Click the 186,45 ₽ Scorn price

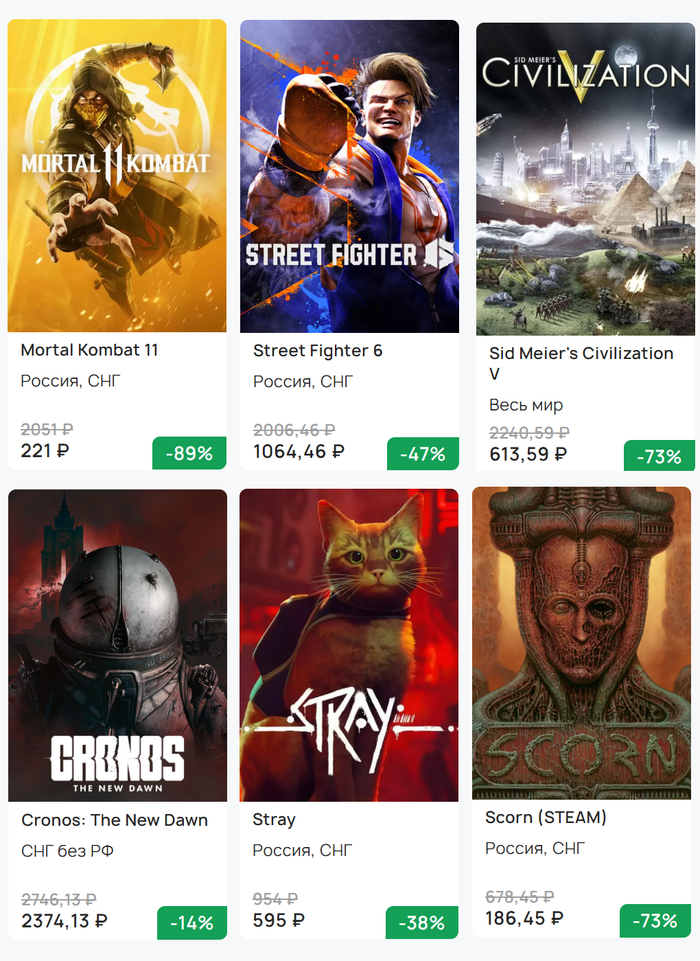[524, 918]
